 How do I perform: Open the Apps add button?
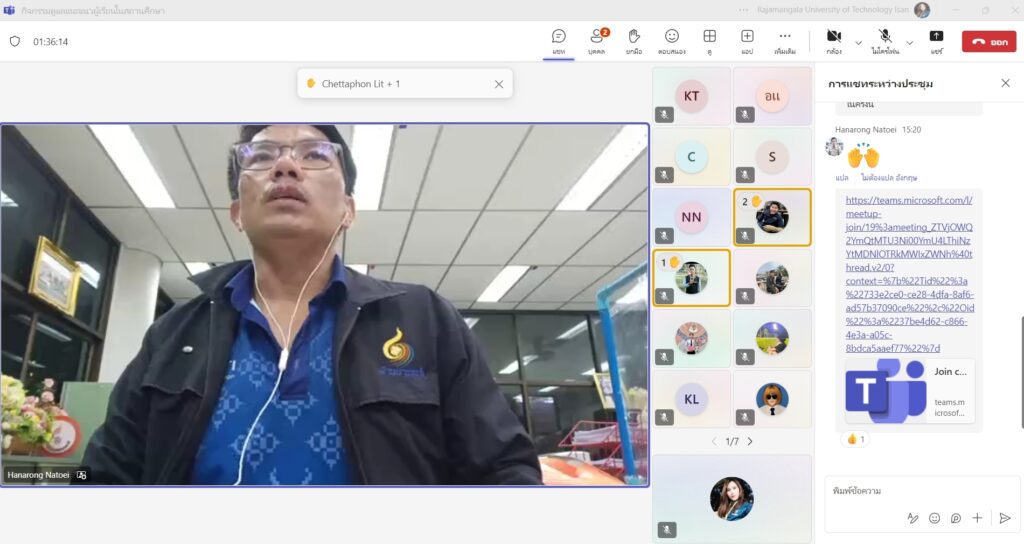(x=747, y=41)
